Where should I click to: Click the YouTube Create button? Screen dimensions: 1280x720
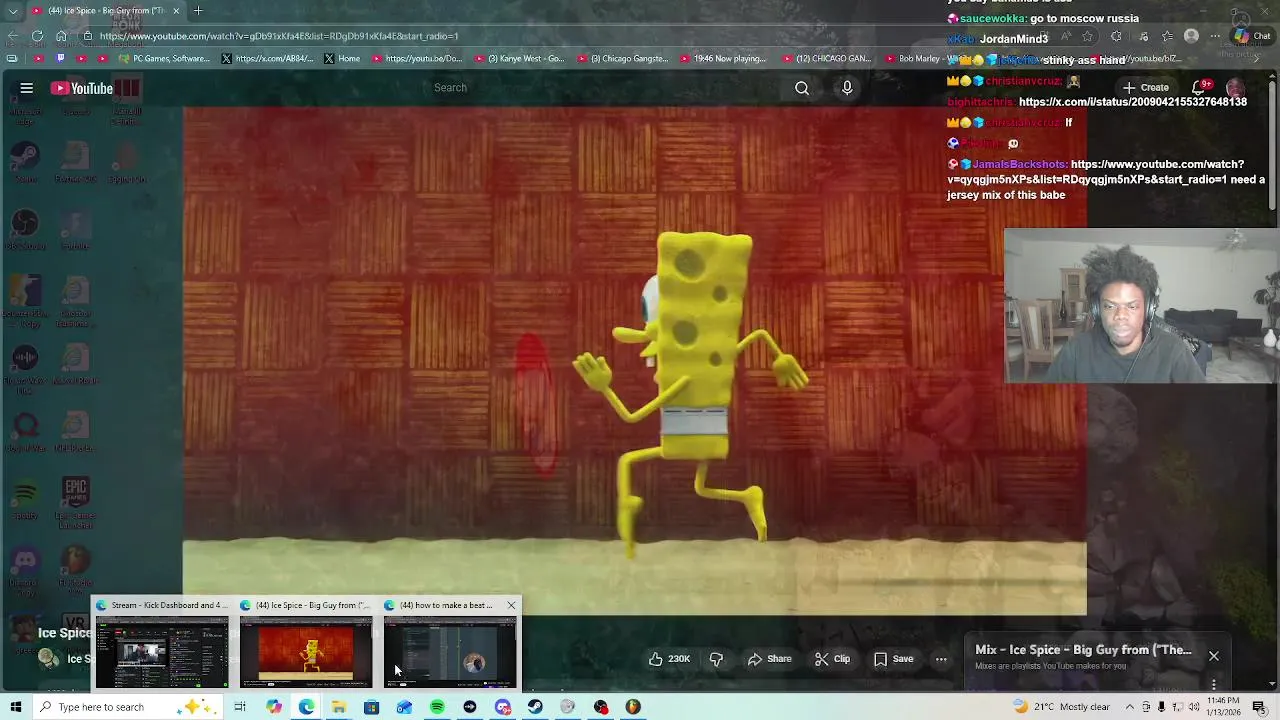pos(1146,88)
